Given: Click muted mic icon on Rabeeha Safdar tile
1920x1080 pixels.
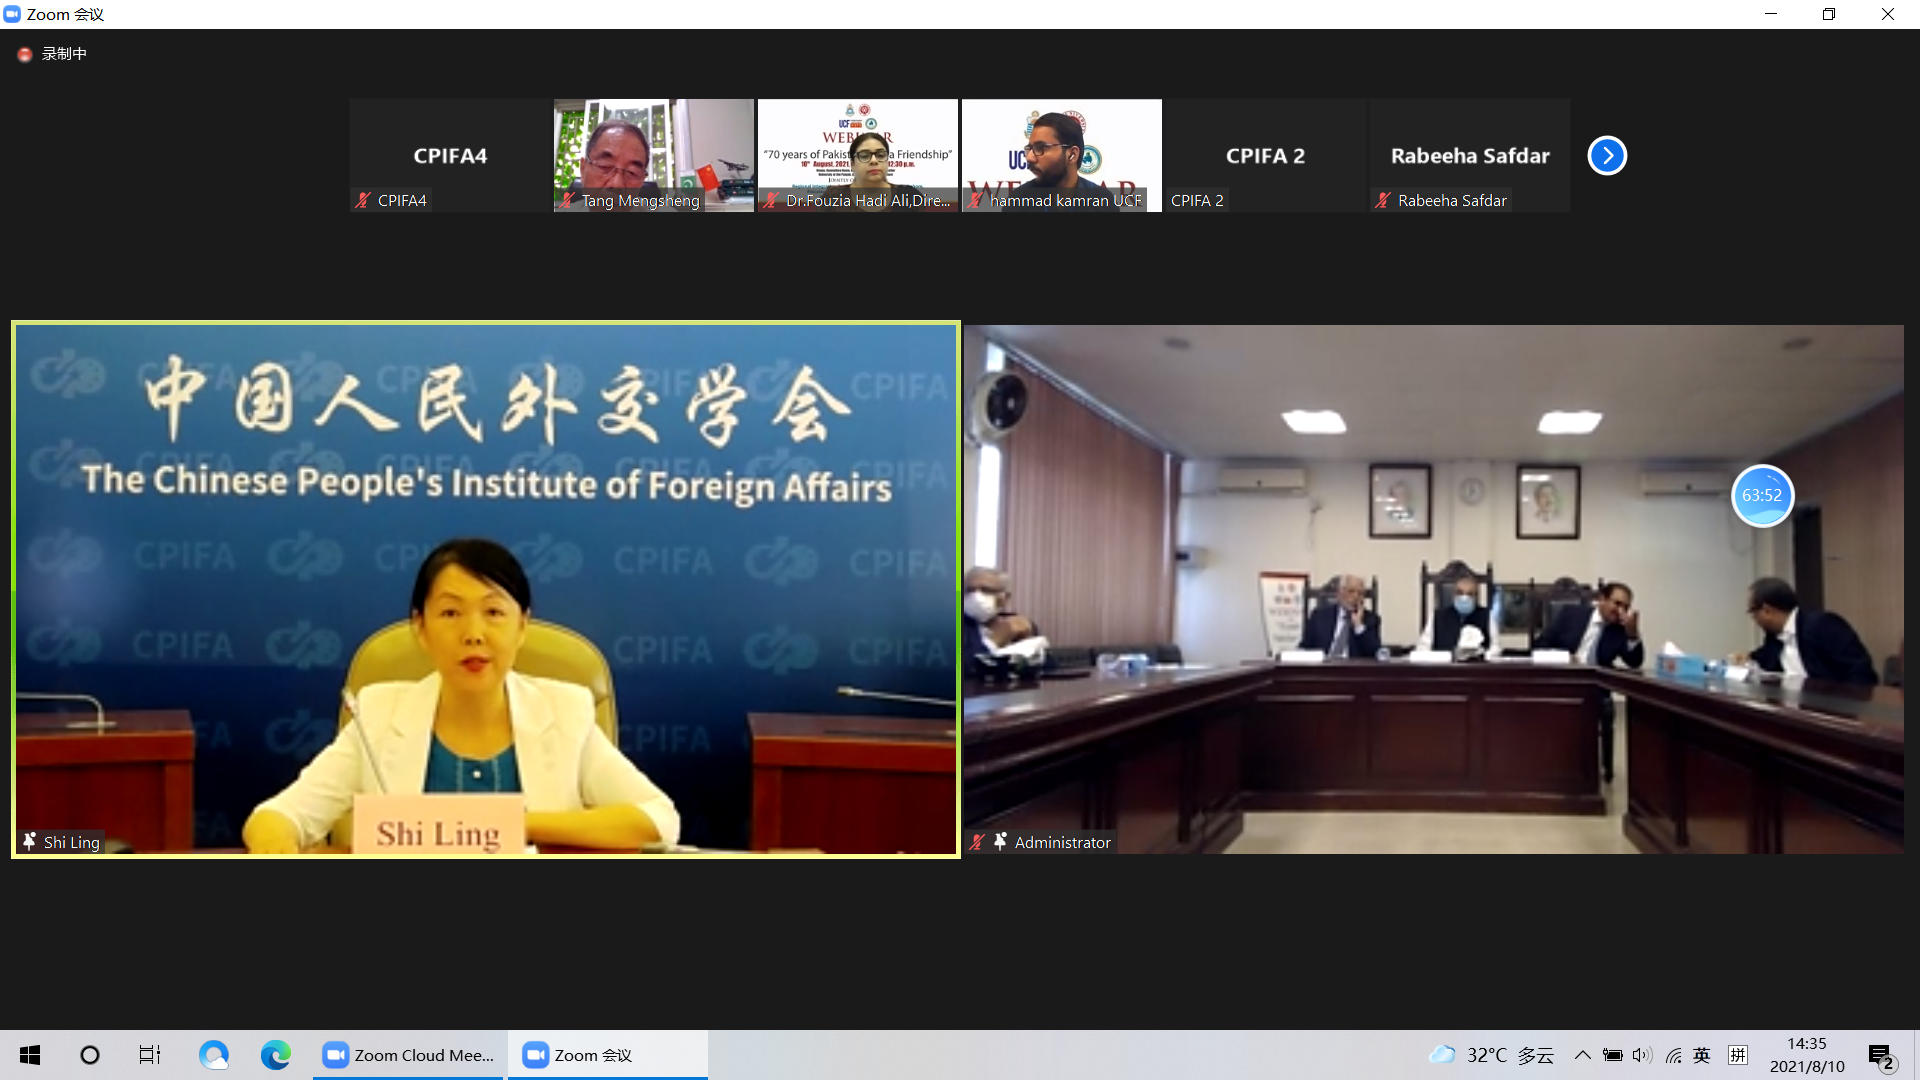Looking at the screenshot, I should [x=1383, y=200].
